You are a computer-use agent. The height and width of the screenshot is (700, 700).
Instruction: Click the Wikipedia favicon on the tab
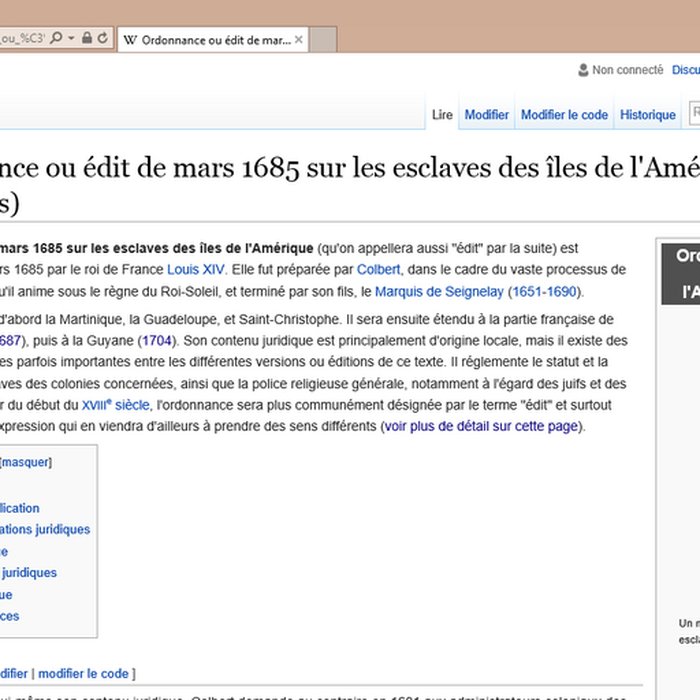coord(130,40)
